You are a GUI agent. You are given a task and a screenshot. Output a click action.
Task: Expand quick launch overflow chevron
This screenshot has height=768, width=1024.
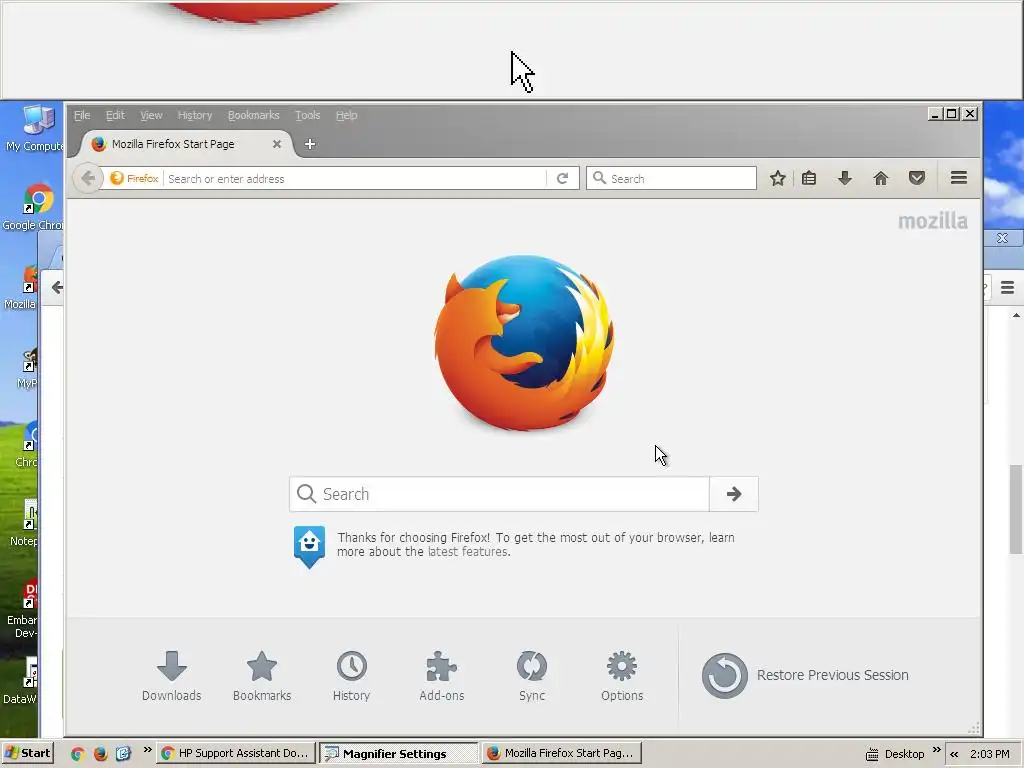point(148,750)
